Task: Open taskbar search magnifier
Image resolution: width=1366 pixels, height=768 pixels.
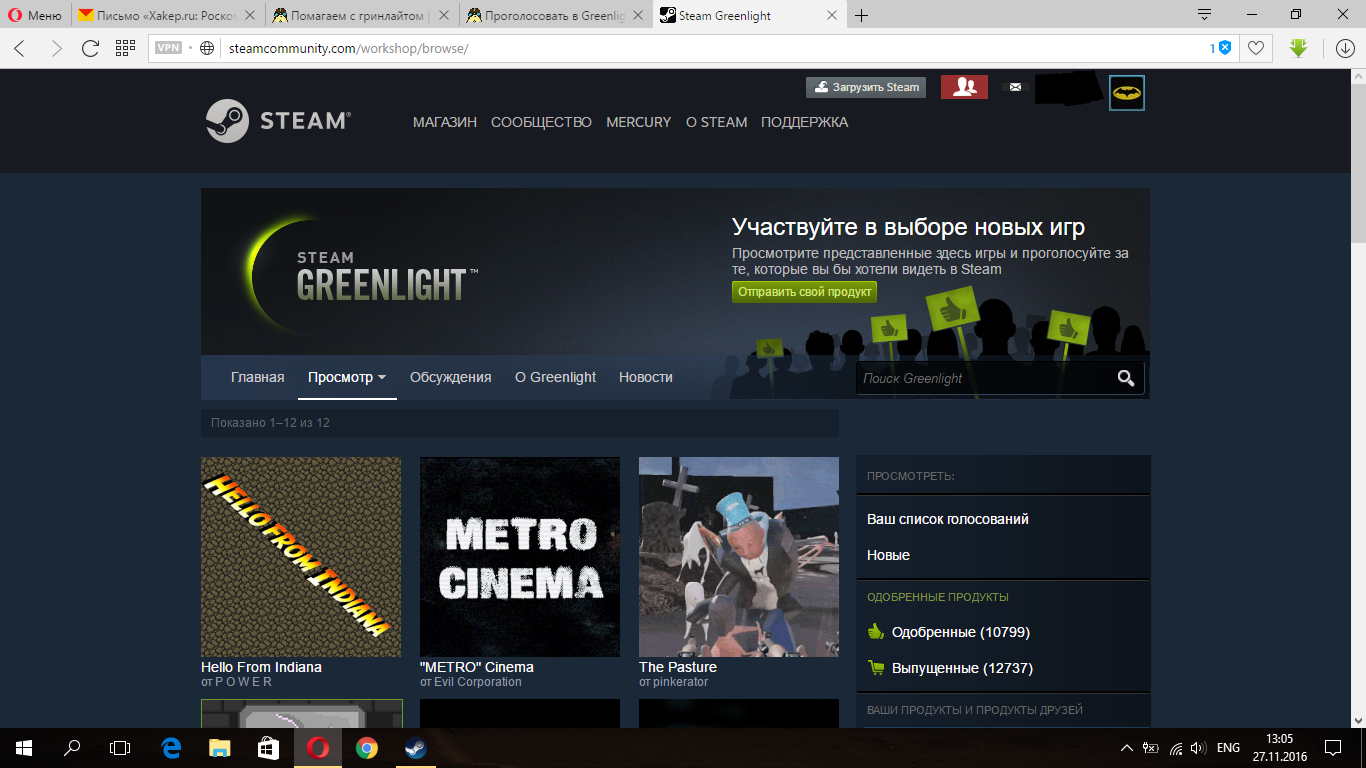Action: (72, 748)
